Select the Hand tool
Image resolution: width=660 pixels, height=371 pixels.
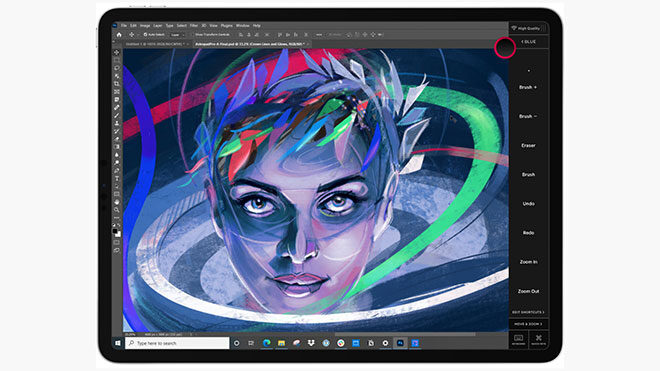click(x=117, y=202)
